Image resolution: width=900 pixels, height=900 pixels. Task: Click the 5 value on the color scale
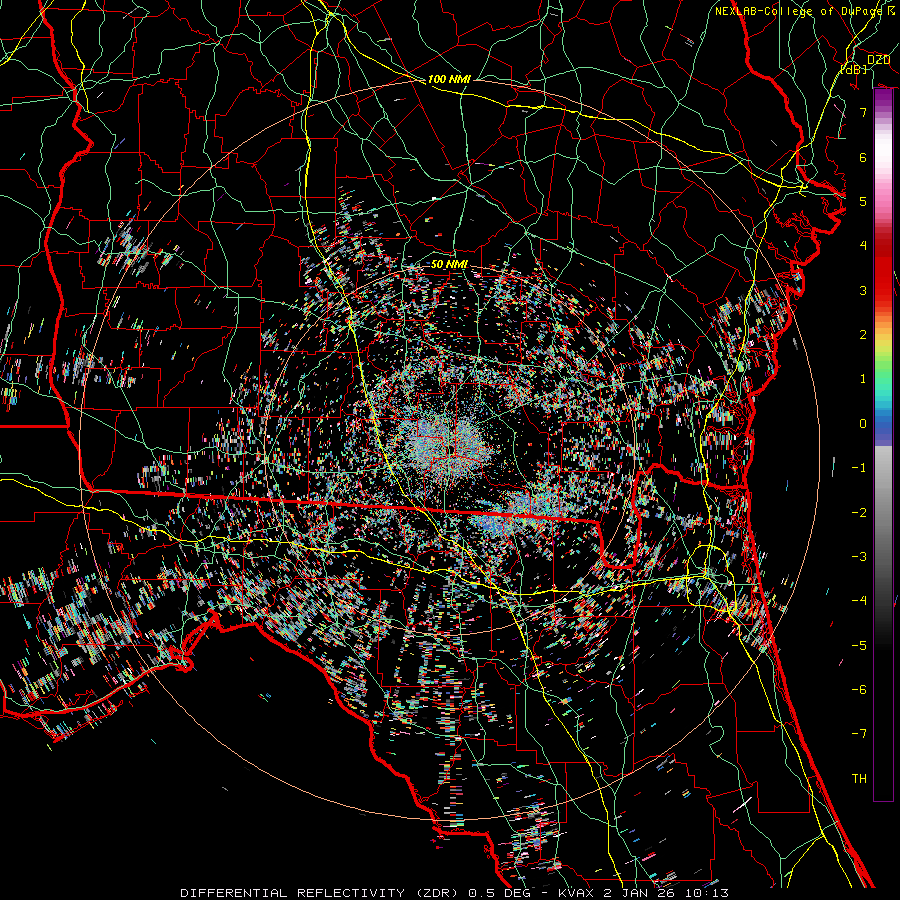click(x=863, y=201)
